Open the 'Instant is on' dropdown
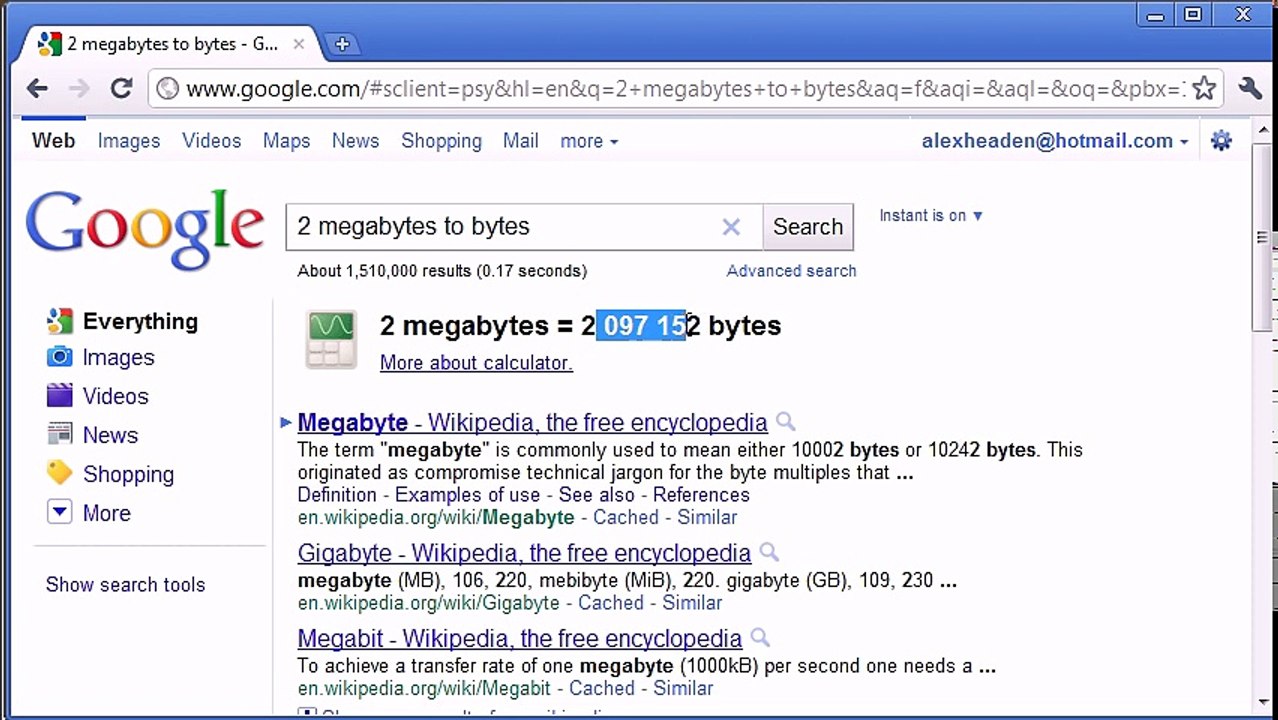The height and width of the screenshot is (720, 1278). tap(931, 215)
